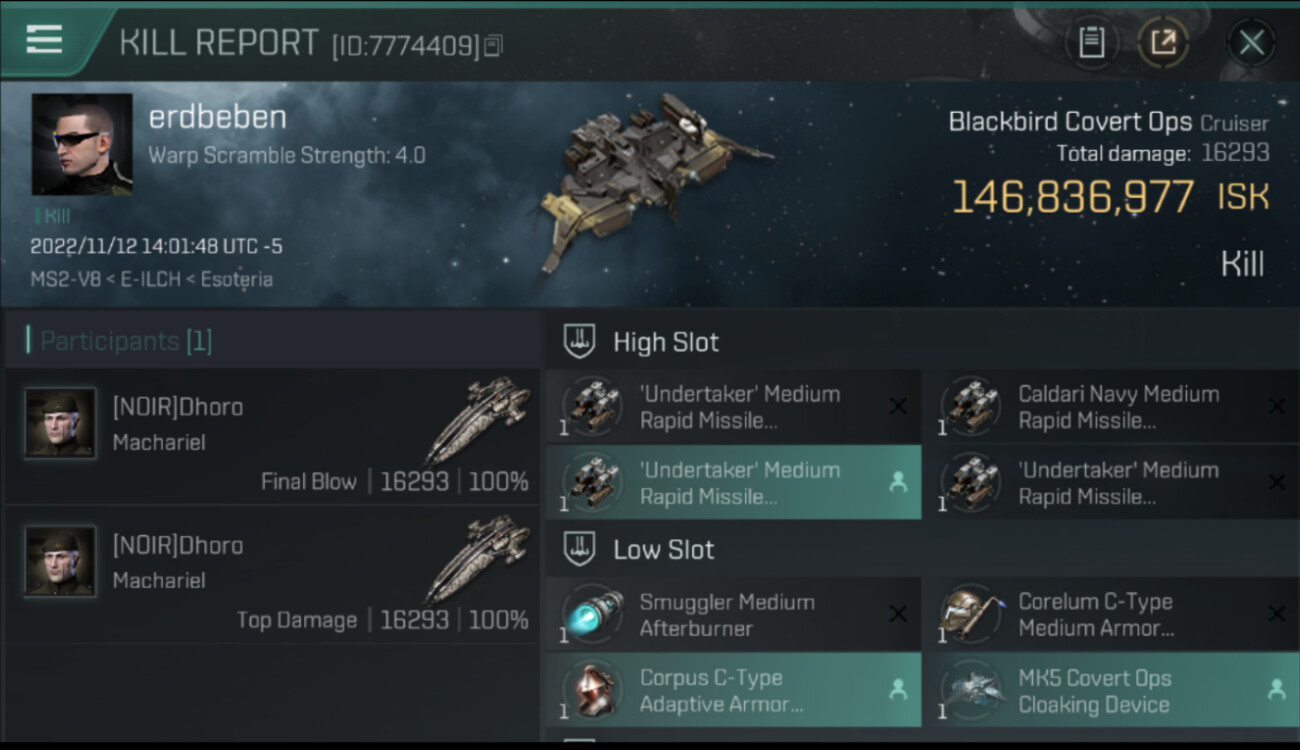1300x750 pixels.
Task: Open the Final Blow participant Dhoro entry
Action: click(x=272, y=436)
